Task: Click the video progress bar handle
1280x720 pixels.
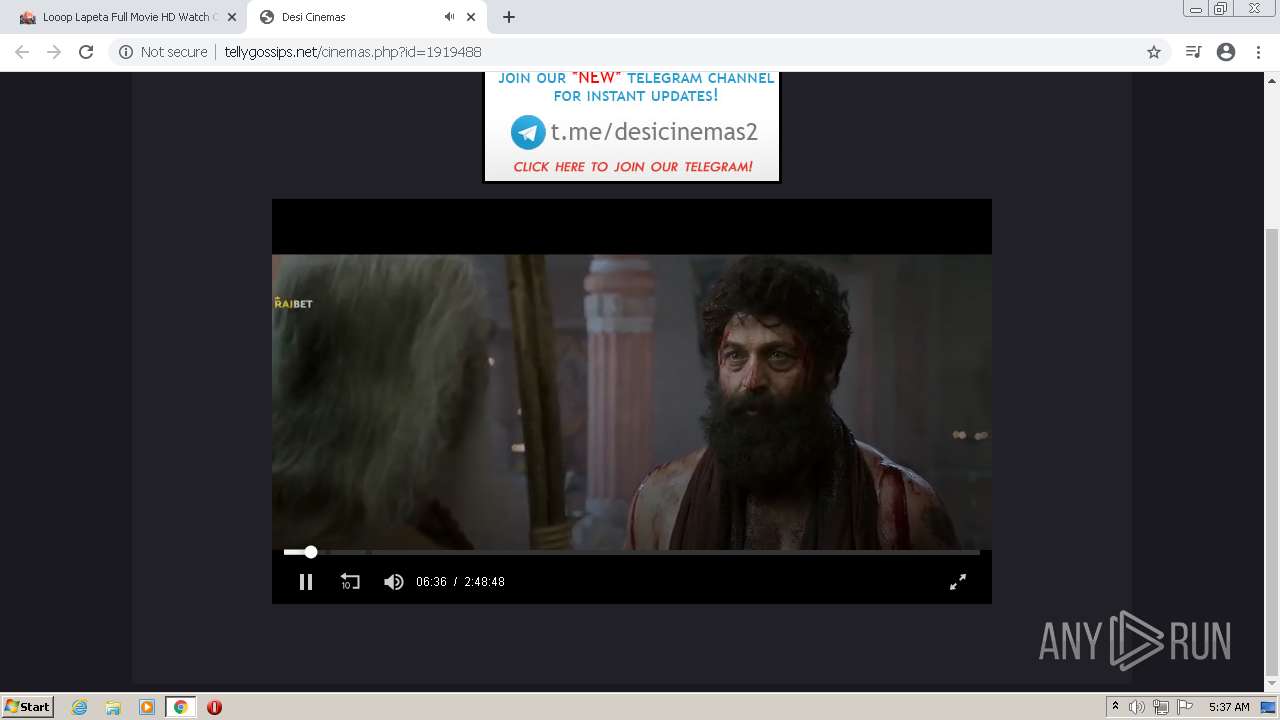Action: 311,552
